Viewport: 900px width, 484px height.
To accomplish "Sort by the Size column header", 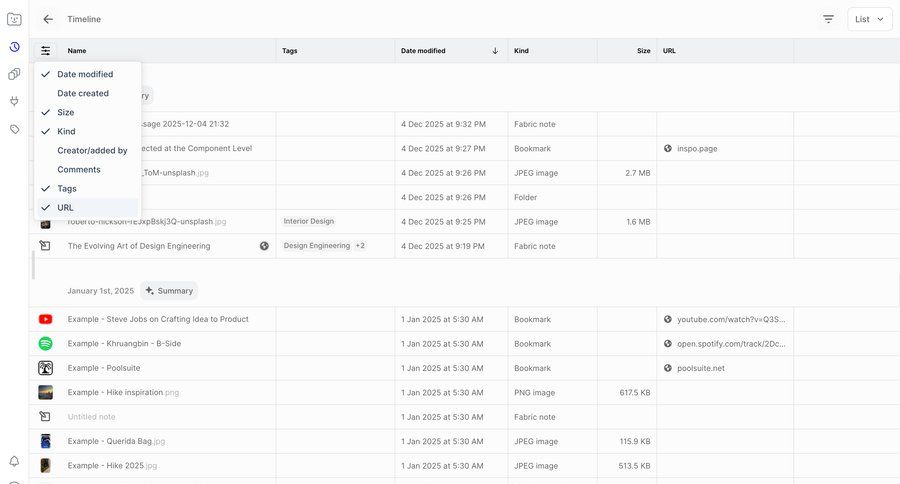I will [643, 51].
